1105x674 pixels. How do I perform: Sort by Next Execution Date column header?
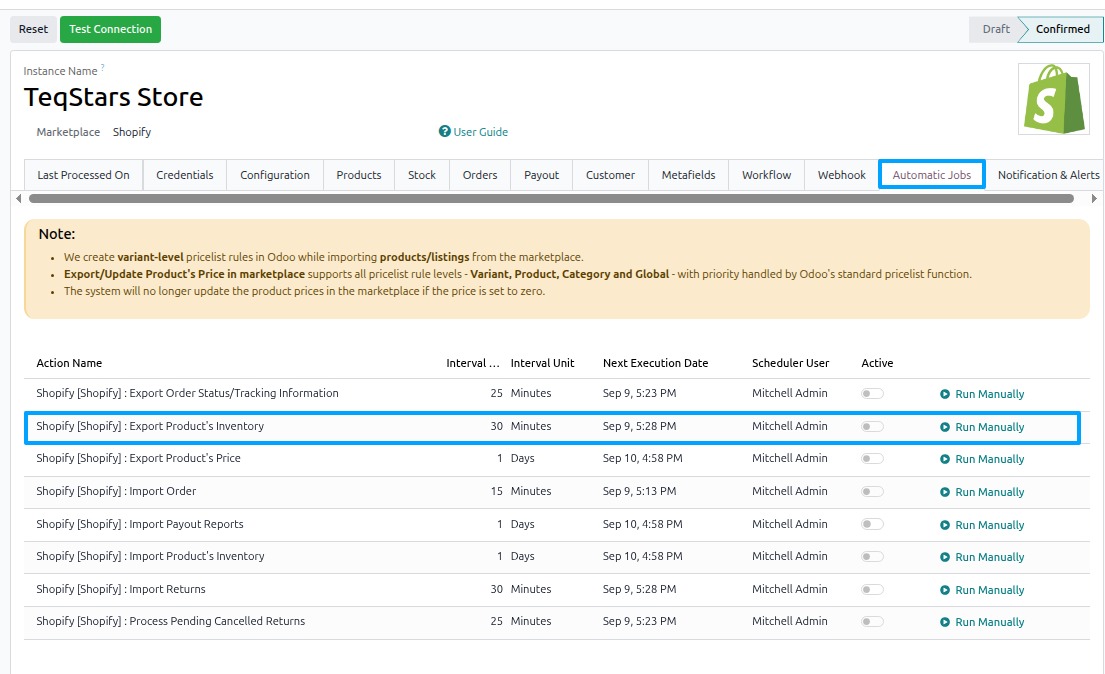[655, 363]
